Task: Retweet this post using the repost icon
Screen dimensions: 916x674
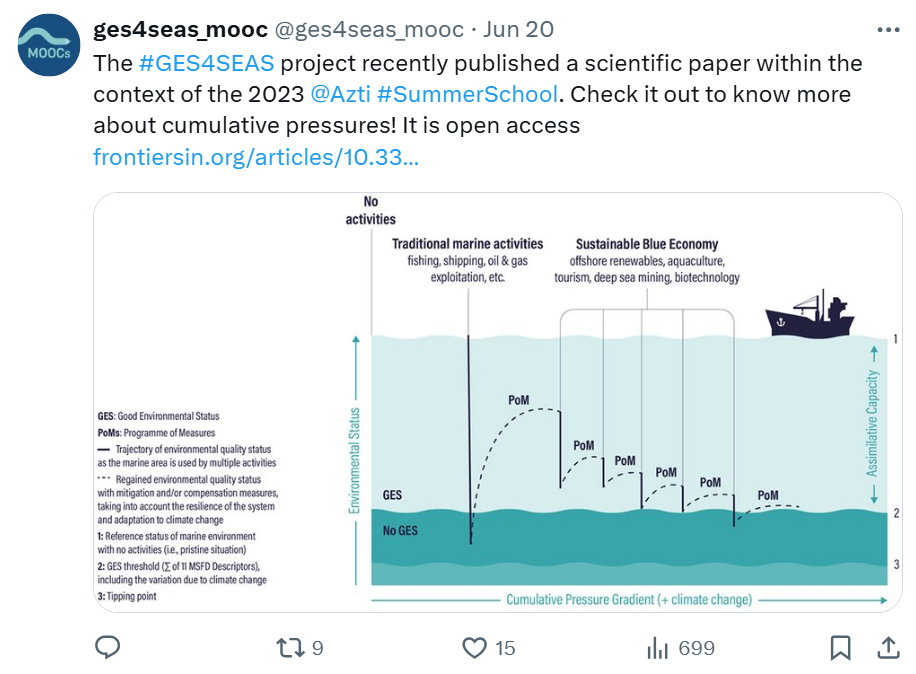Action: 289,648
